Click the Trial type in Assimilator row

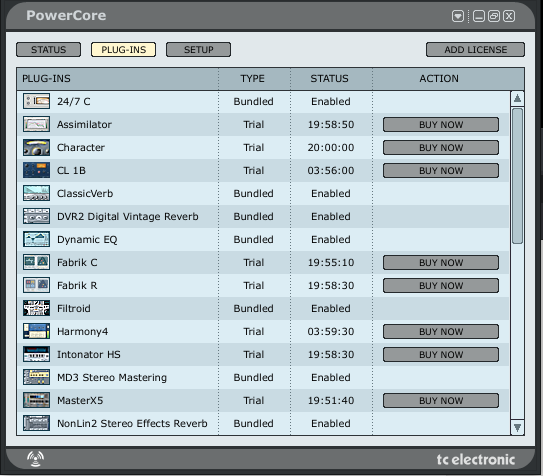[253, 125]
